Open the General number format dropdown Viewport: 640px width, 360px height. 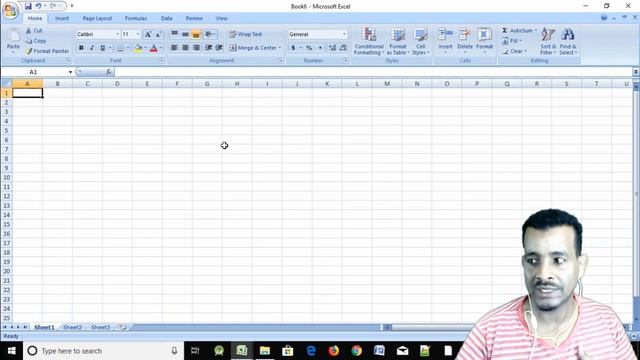pos(344,34)
